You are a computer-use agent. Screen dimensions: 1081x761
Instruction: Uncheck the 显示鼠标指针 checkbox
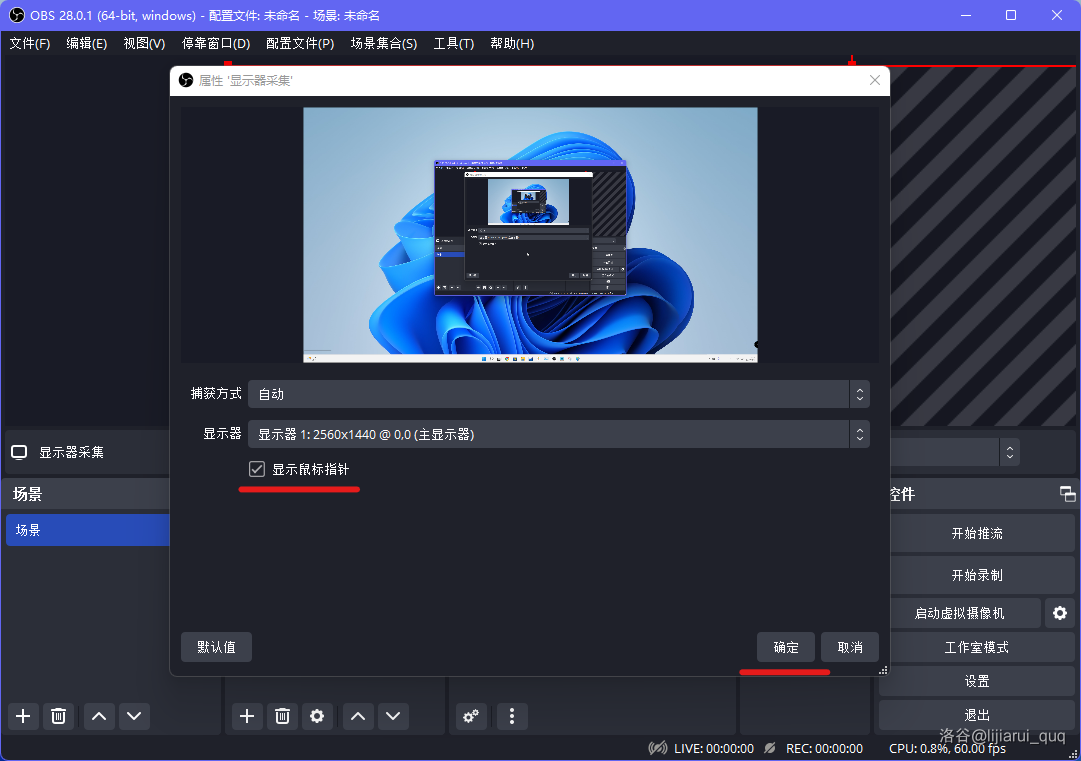pos(256,469)
